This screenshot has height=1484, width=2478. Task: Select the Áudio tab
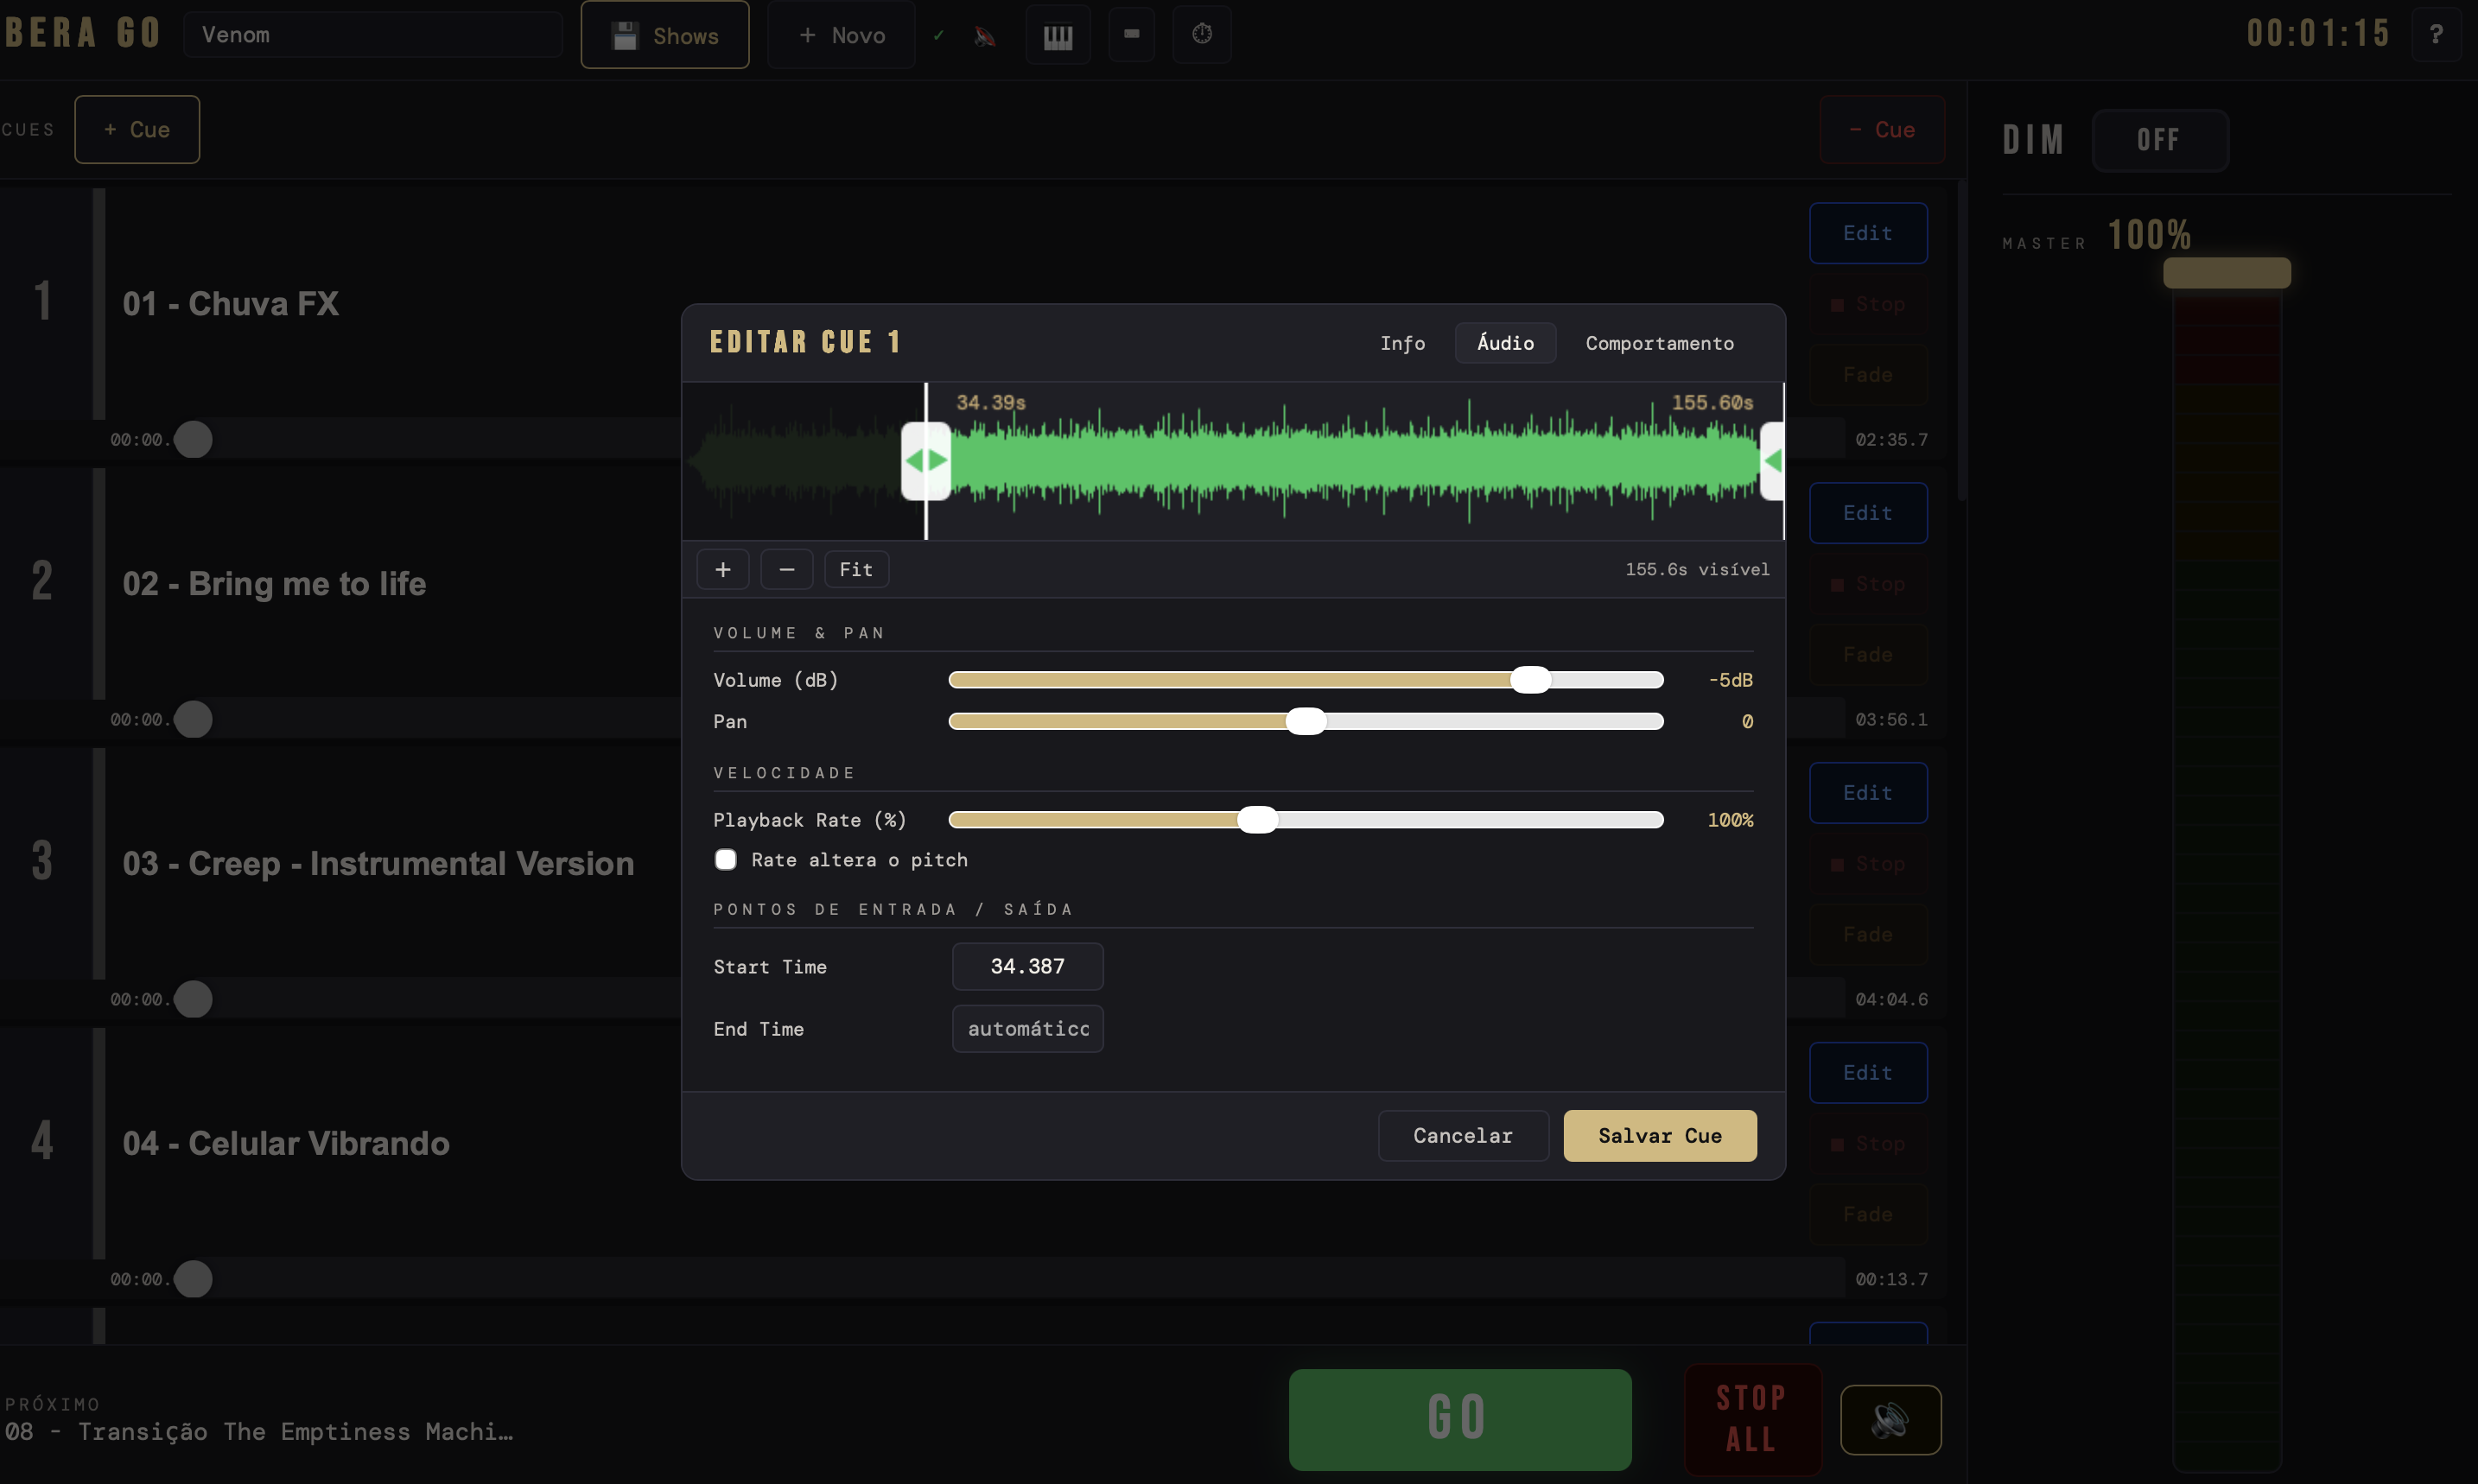coord(1506,343)
